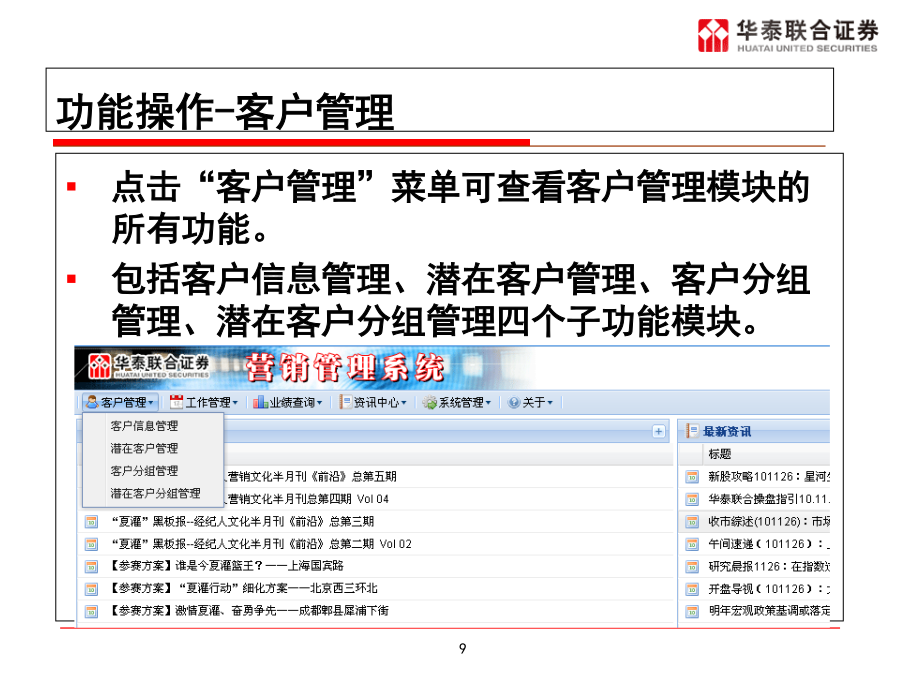
Task: Open the 明年宏观政策基调 news item
Action: pyautogui.click(x=769, y=611)
